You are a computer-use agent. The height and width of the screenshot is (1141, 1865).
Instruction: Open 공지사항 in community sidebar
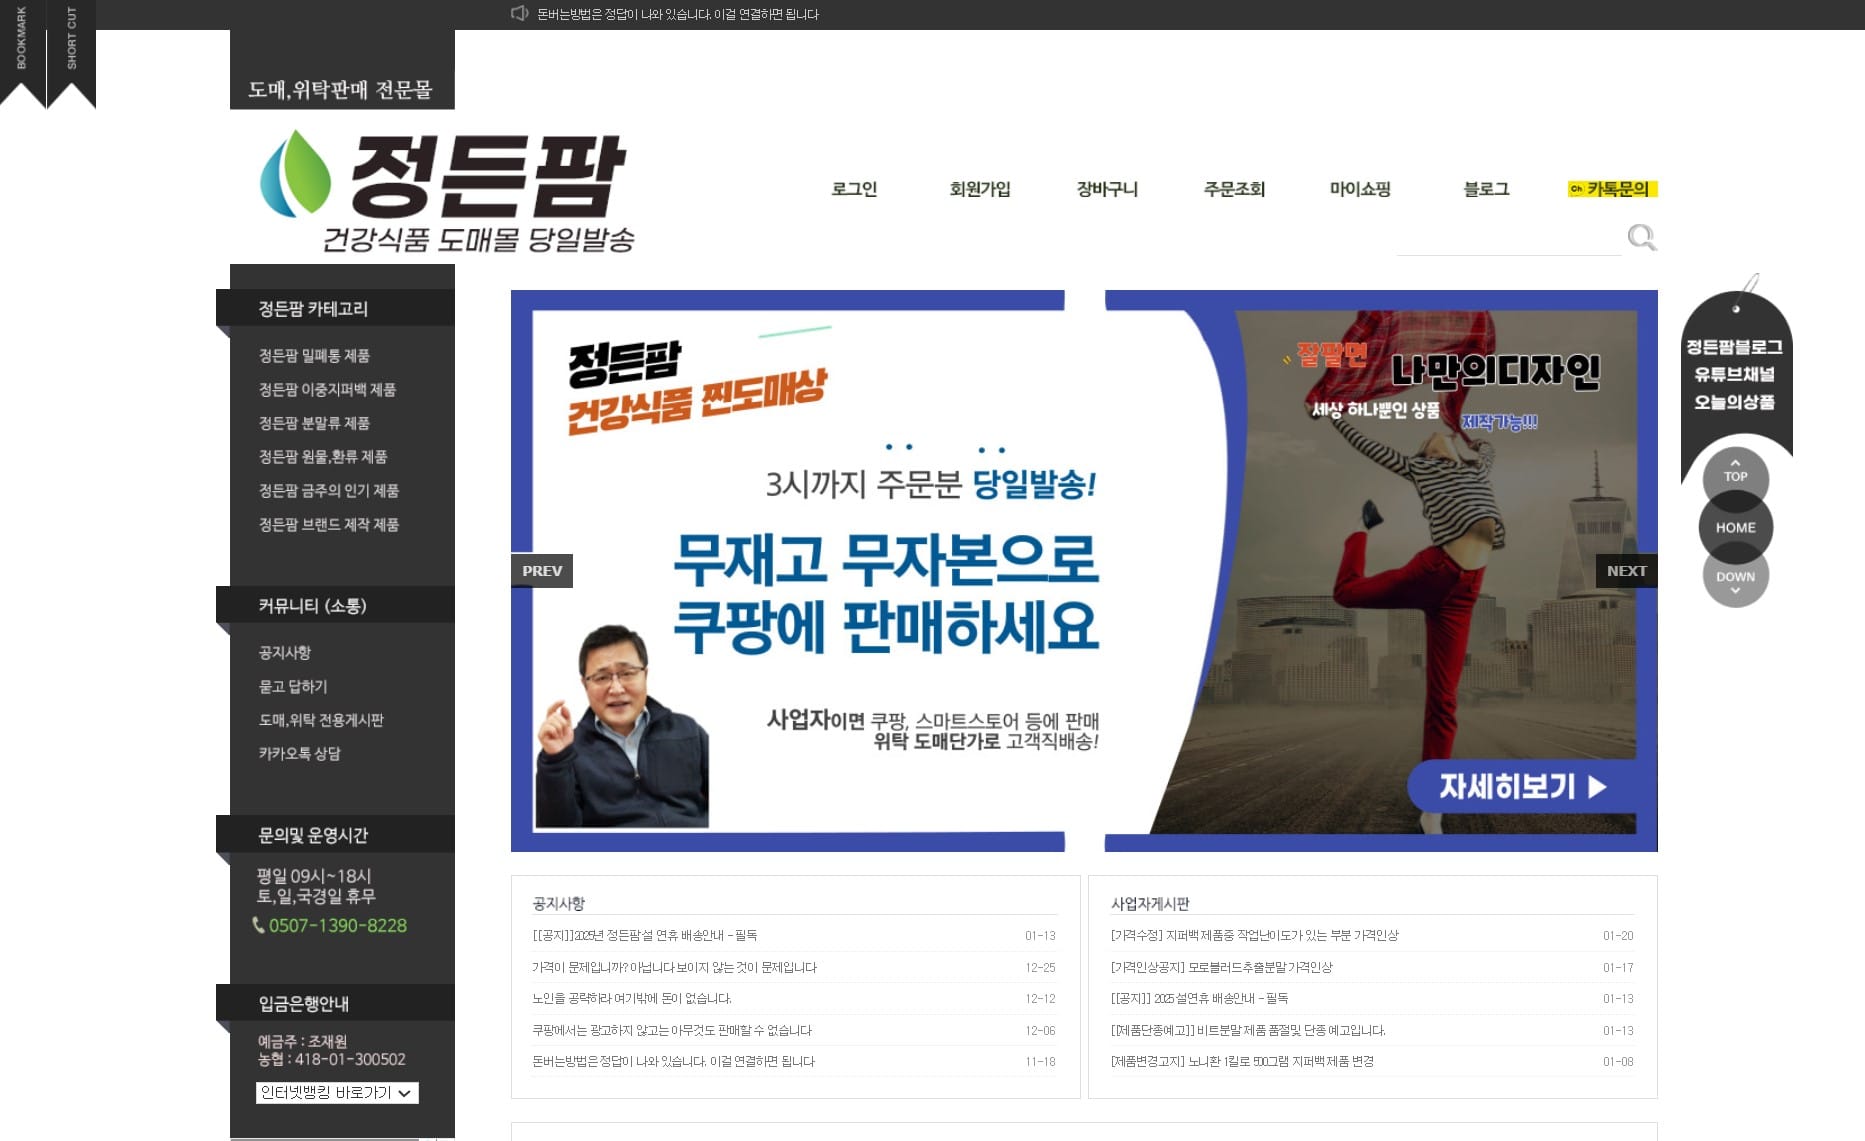coord(285,653)
